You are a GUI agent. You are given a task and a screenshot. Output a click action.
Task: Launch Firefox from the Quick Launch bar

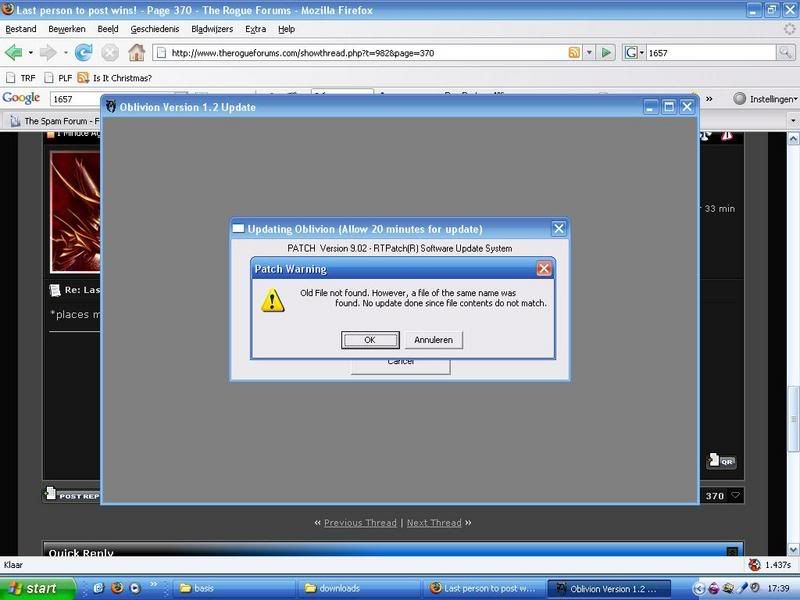(117, 588)
